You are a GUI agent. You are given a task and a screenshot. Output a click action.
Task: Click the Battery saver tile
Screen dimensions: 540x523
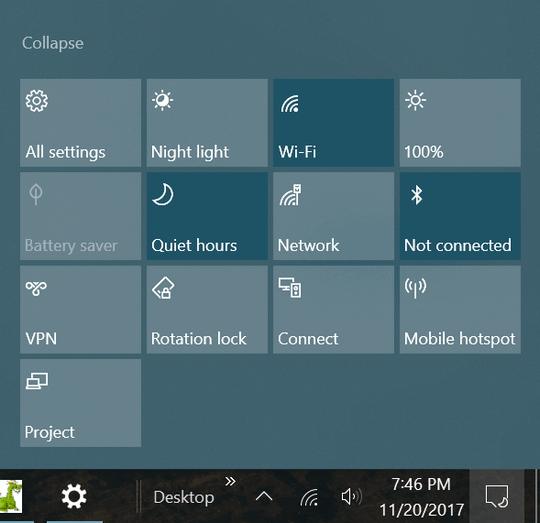point(81,216)
